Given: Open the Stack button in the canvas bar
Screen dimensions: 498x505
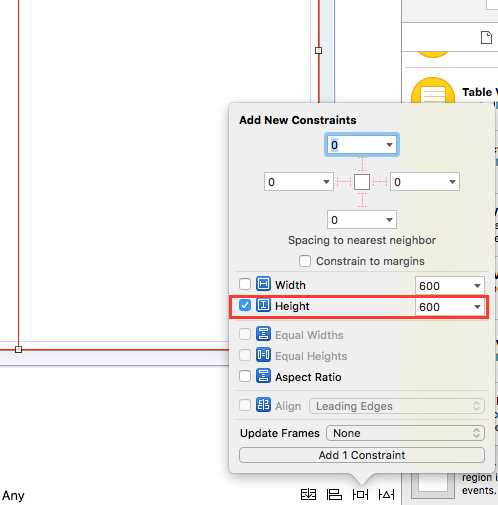Looking at the screenshot, I should pyautogui.click(x=308, y=494).
